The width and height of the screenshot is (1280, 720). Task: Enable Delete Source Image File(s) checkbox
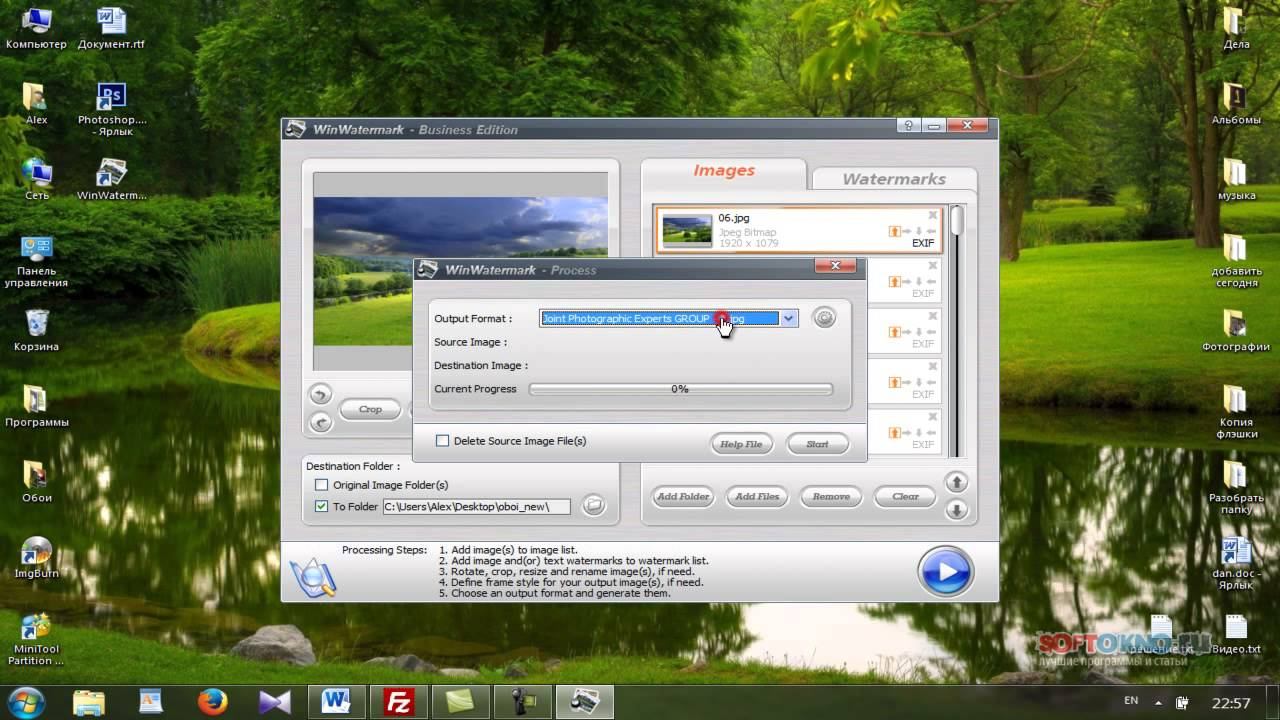pos(442,440)
